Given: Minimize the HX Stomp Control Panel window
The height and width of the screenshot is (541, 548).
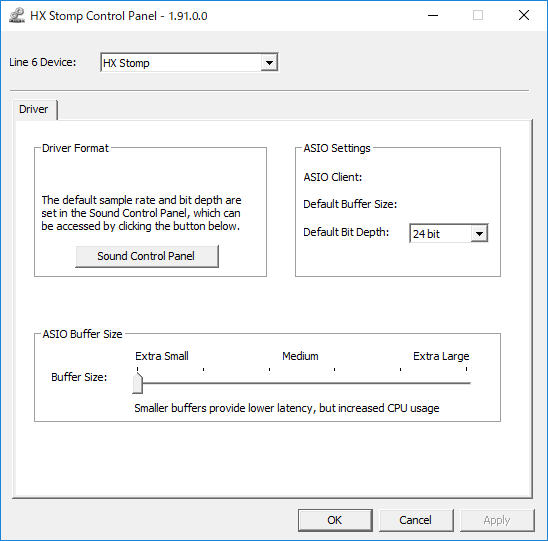Looking at the screenshot, I should point(433,16).
